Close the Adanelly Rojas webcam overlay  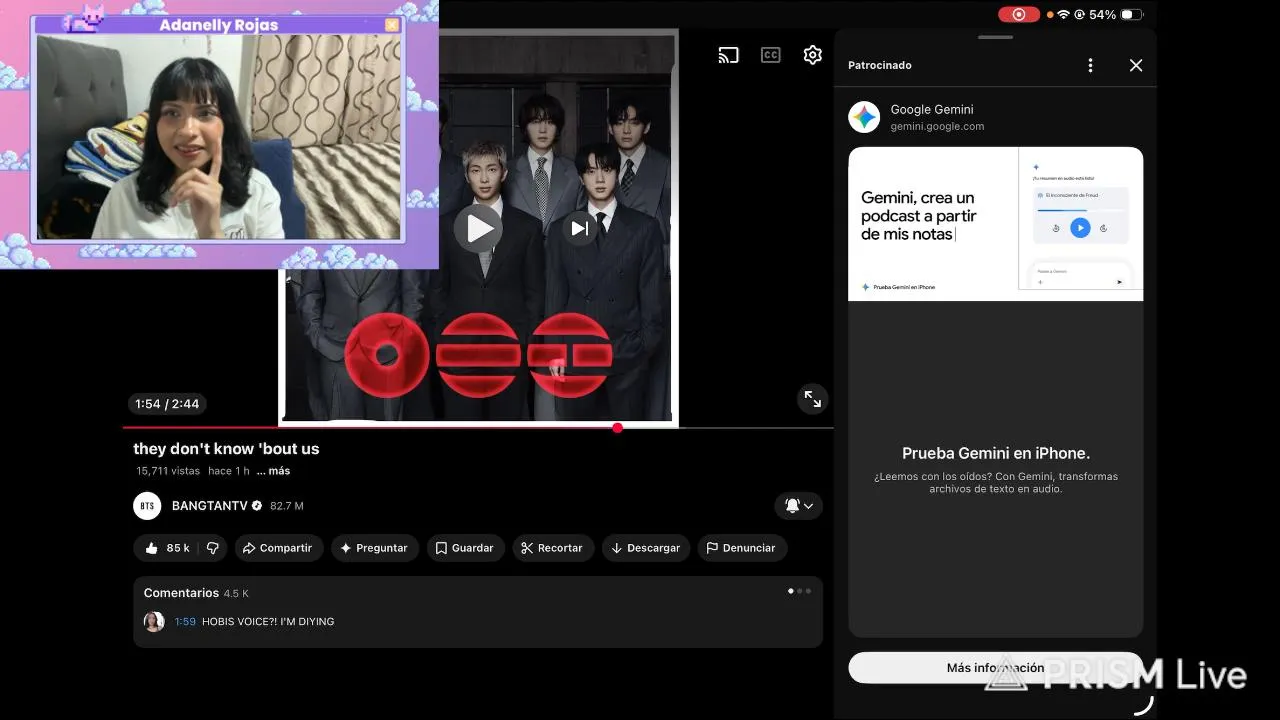(392, 25)
